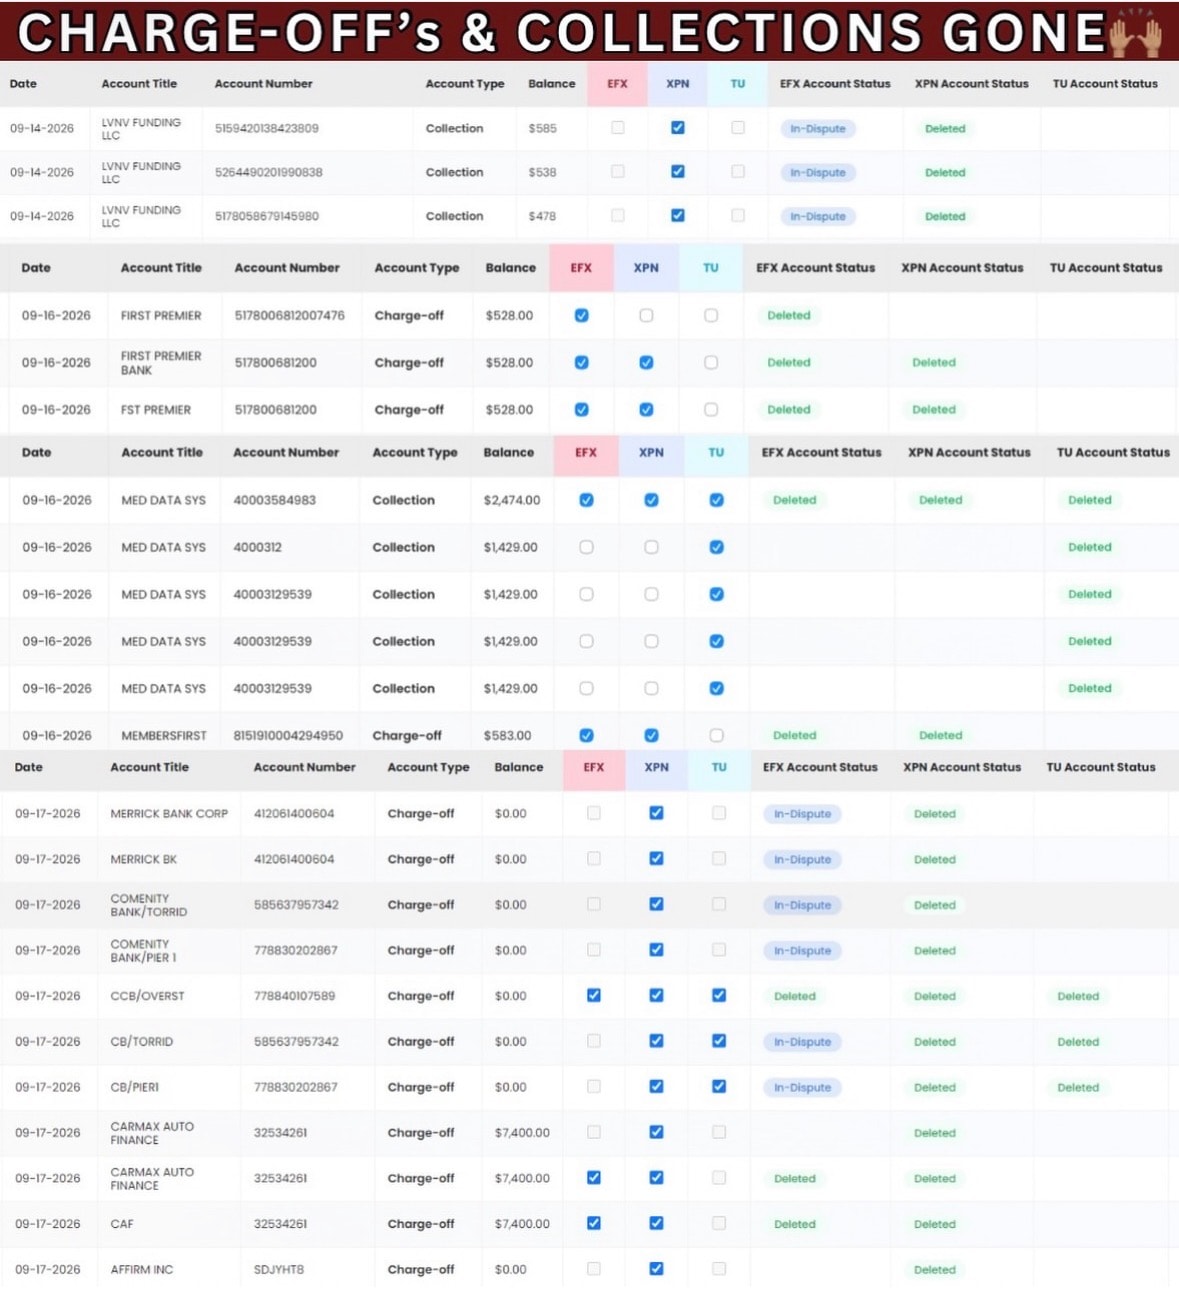1179x1297 pixels.
Task: Check the EFX box for MERRICK BANK CORP
Action: click(x=594, y=813)
